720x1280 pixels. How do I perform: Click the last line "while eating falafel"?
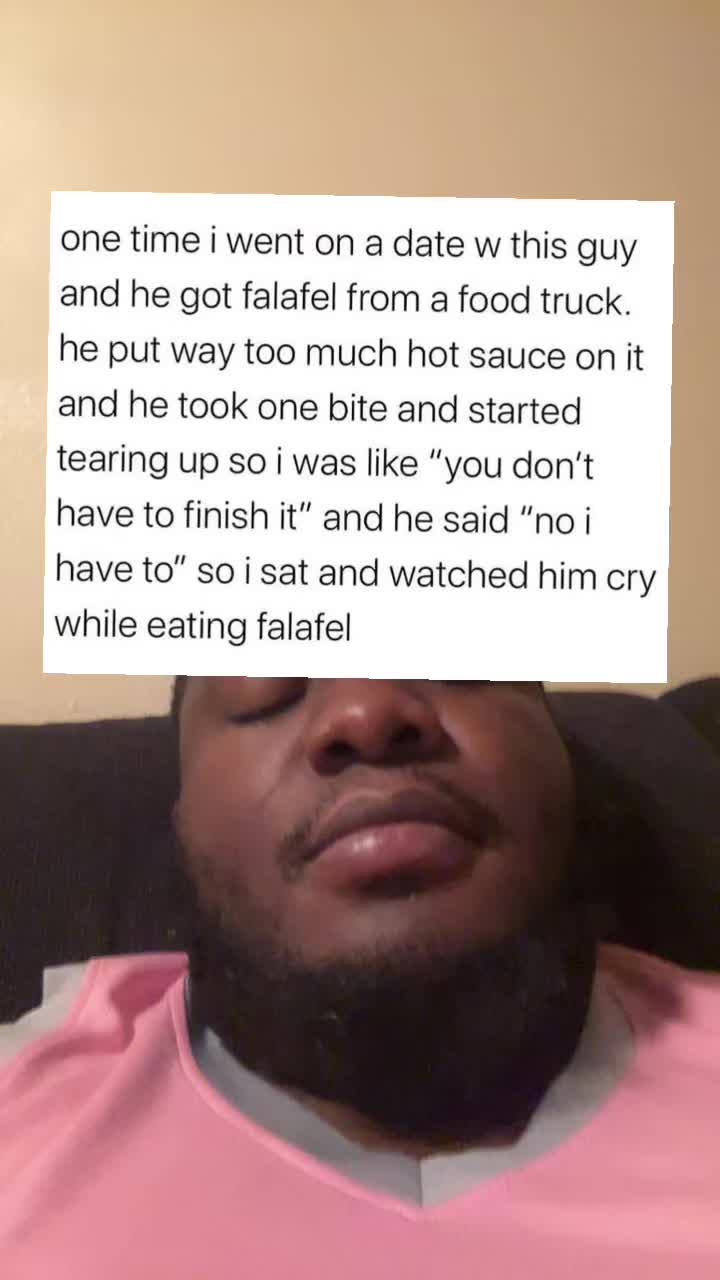[203, 628]
